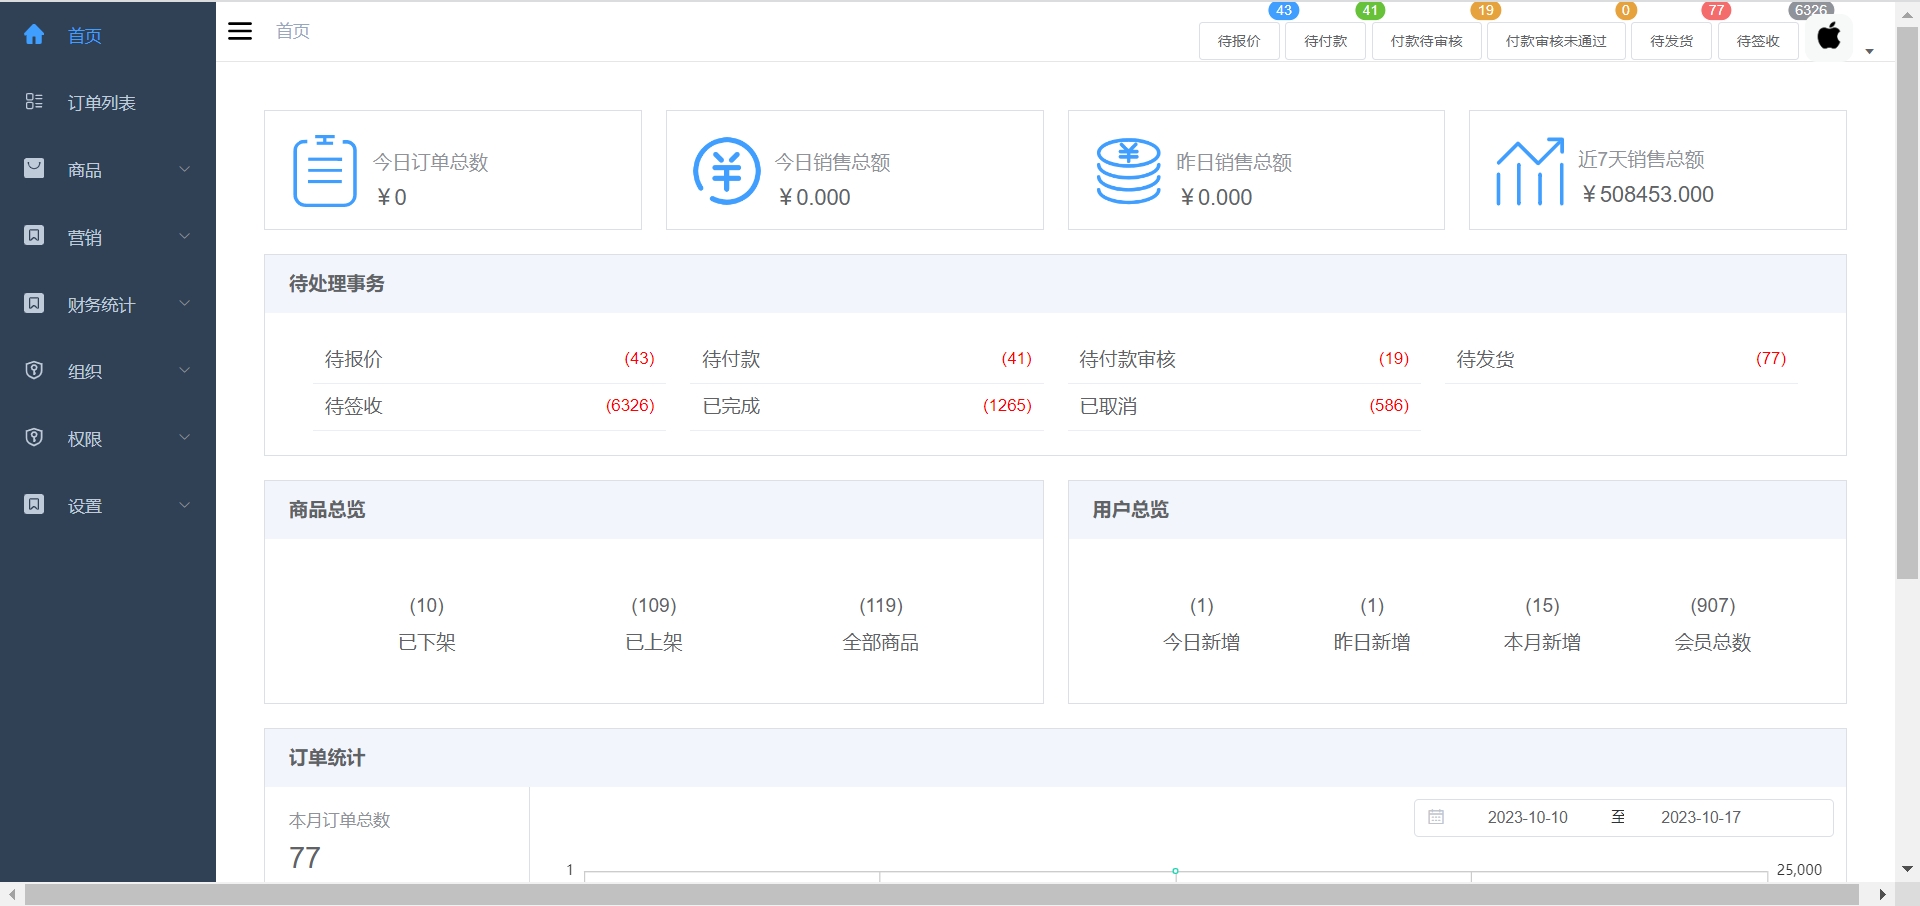1920x906 pixels.
Task: Click the calendar icon in date range picker
Action: [x=1436, y=817]
